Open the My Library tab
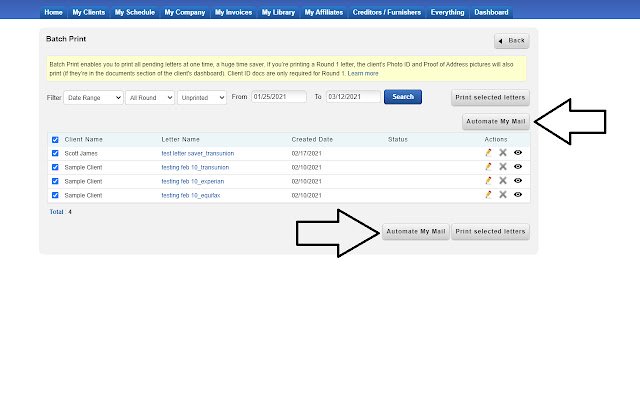The width and height of the screenshot is (640, 400). pyautogui.click(x=278, y=12)
